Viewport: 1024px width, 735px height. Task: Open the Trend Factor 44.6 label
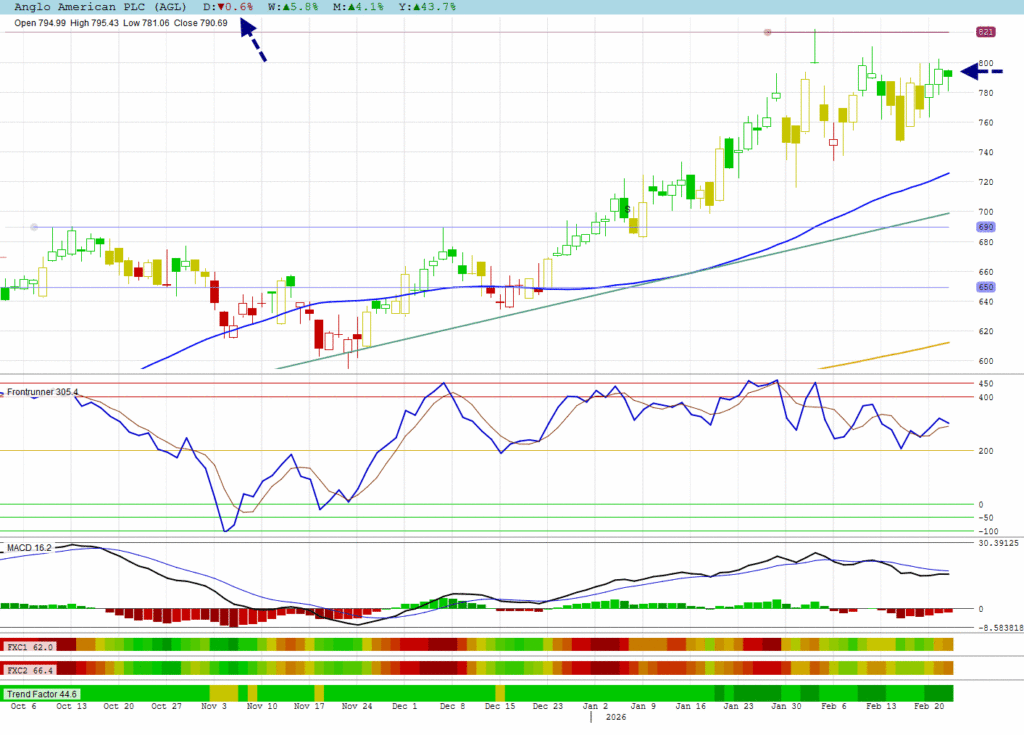click(x=42, y=693)
